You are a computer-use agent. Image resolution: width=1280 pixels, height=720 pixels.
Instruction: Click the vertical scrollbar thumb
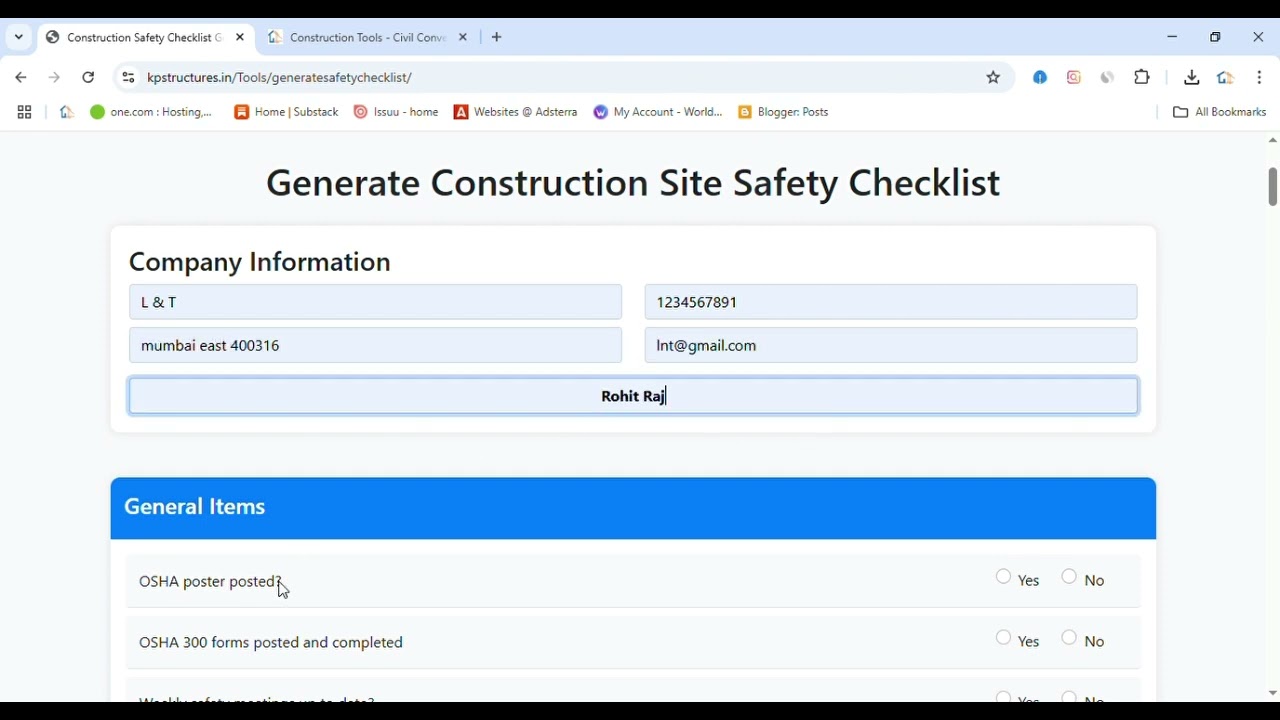coord(1273,187)
